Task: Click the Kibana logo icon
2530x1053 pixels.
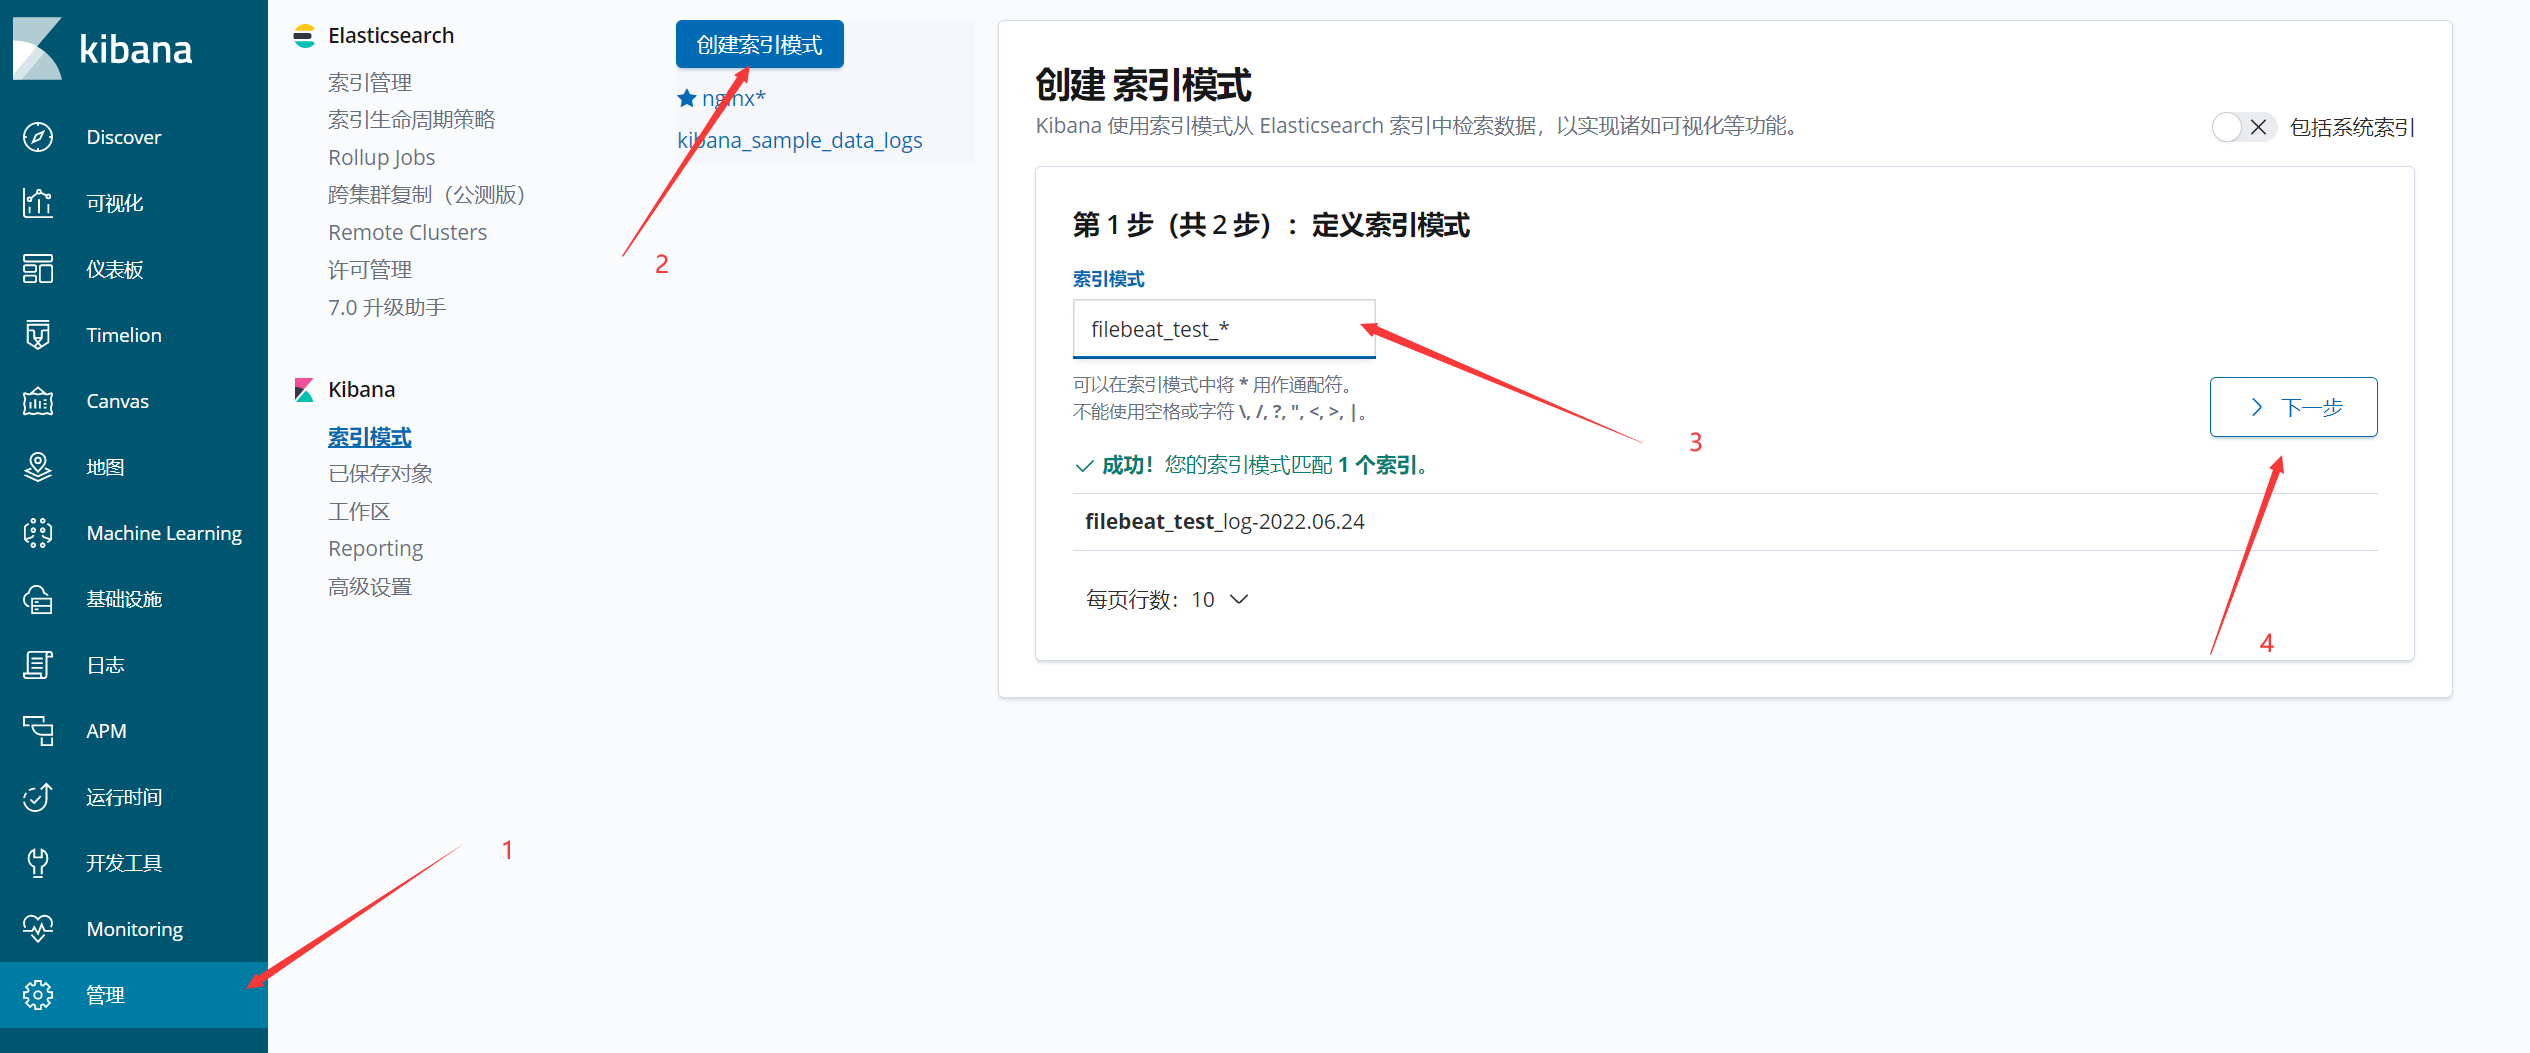Action: [x=37, y=48]
